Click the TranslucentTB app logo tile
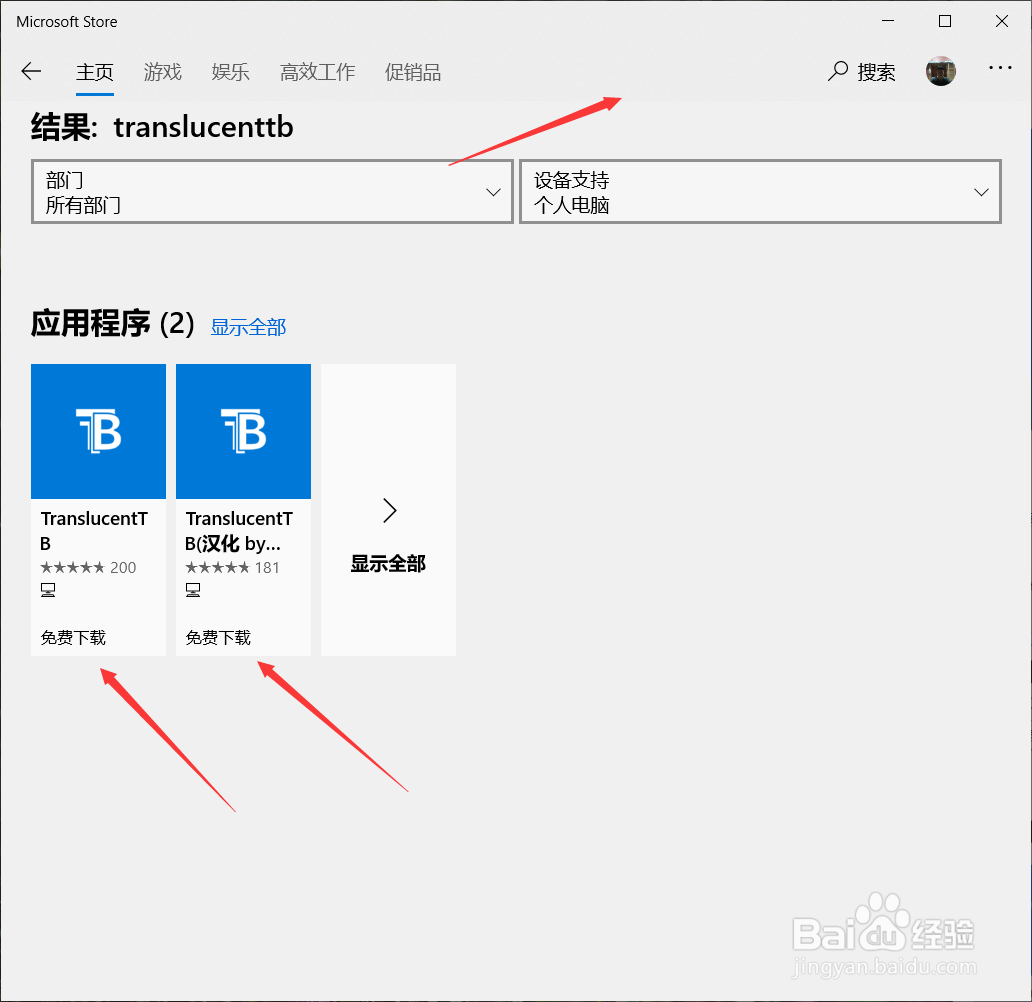Image resolution: width=1032 pixels, height=1002 pixels. [x=99, y=431]
